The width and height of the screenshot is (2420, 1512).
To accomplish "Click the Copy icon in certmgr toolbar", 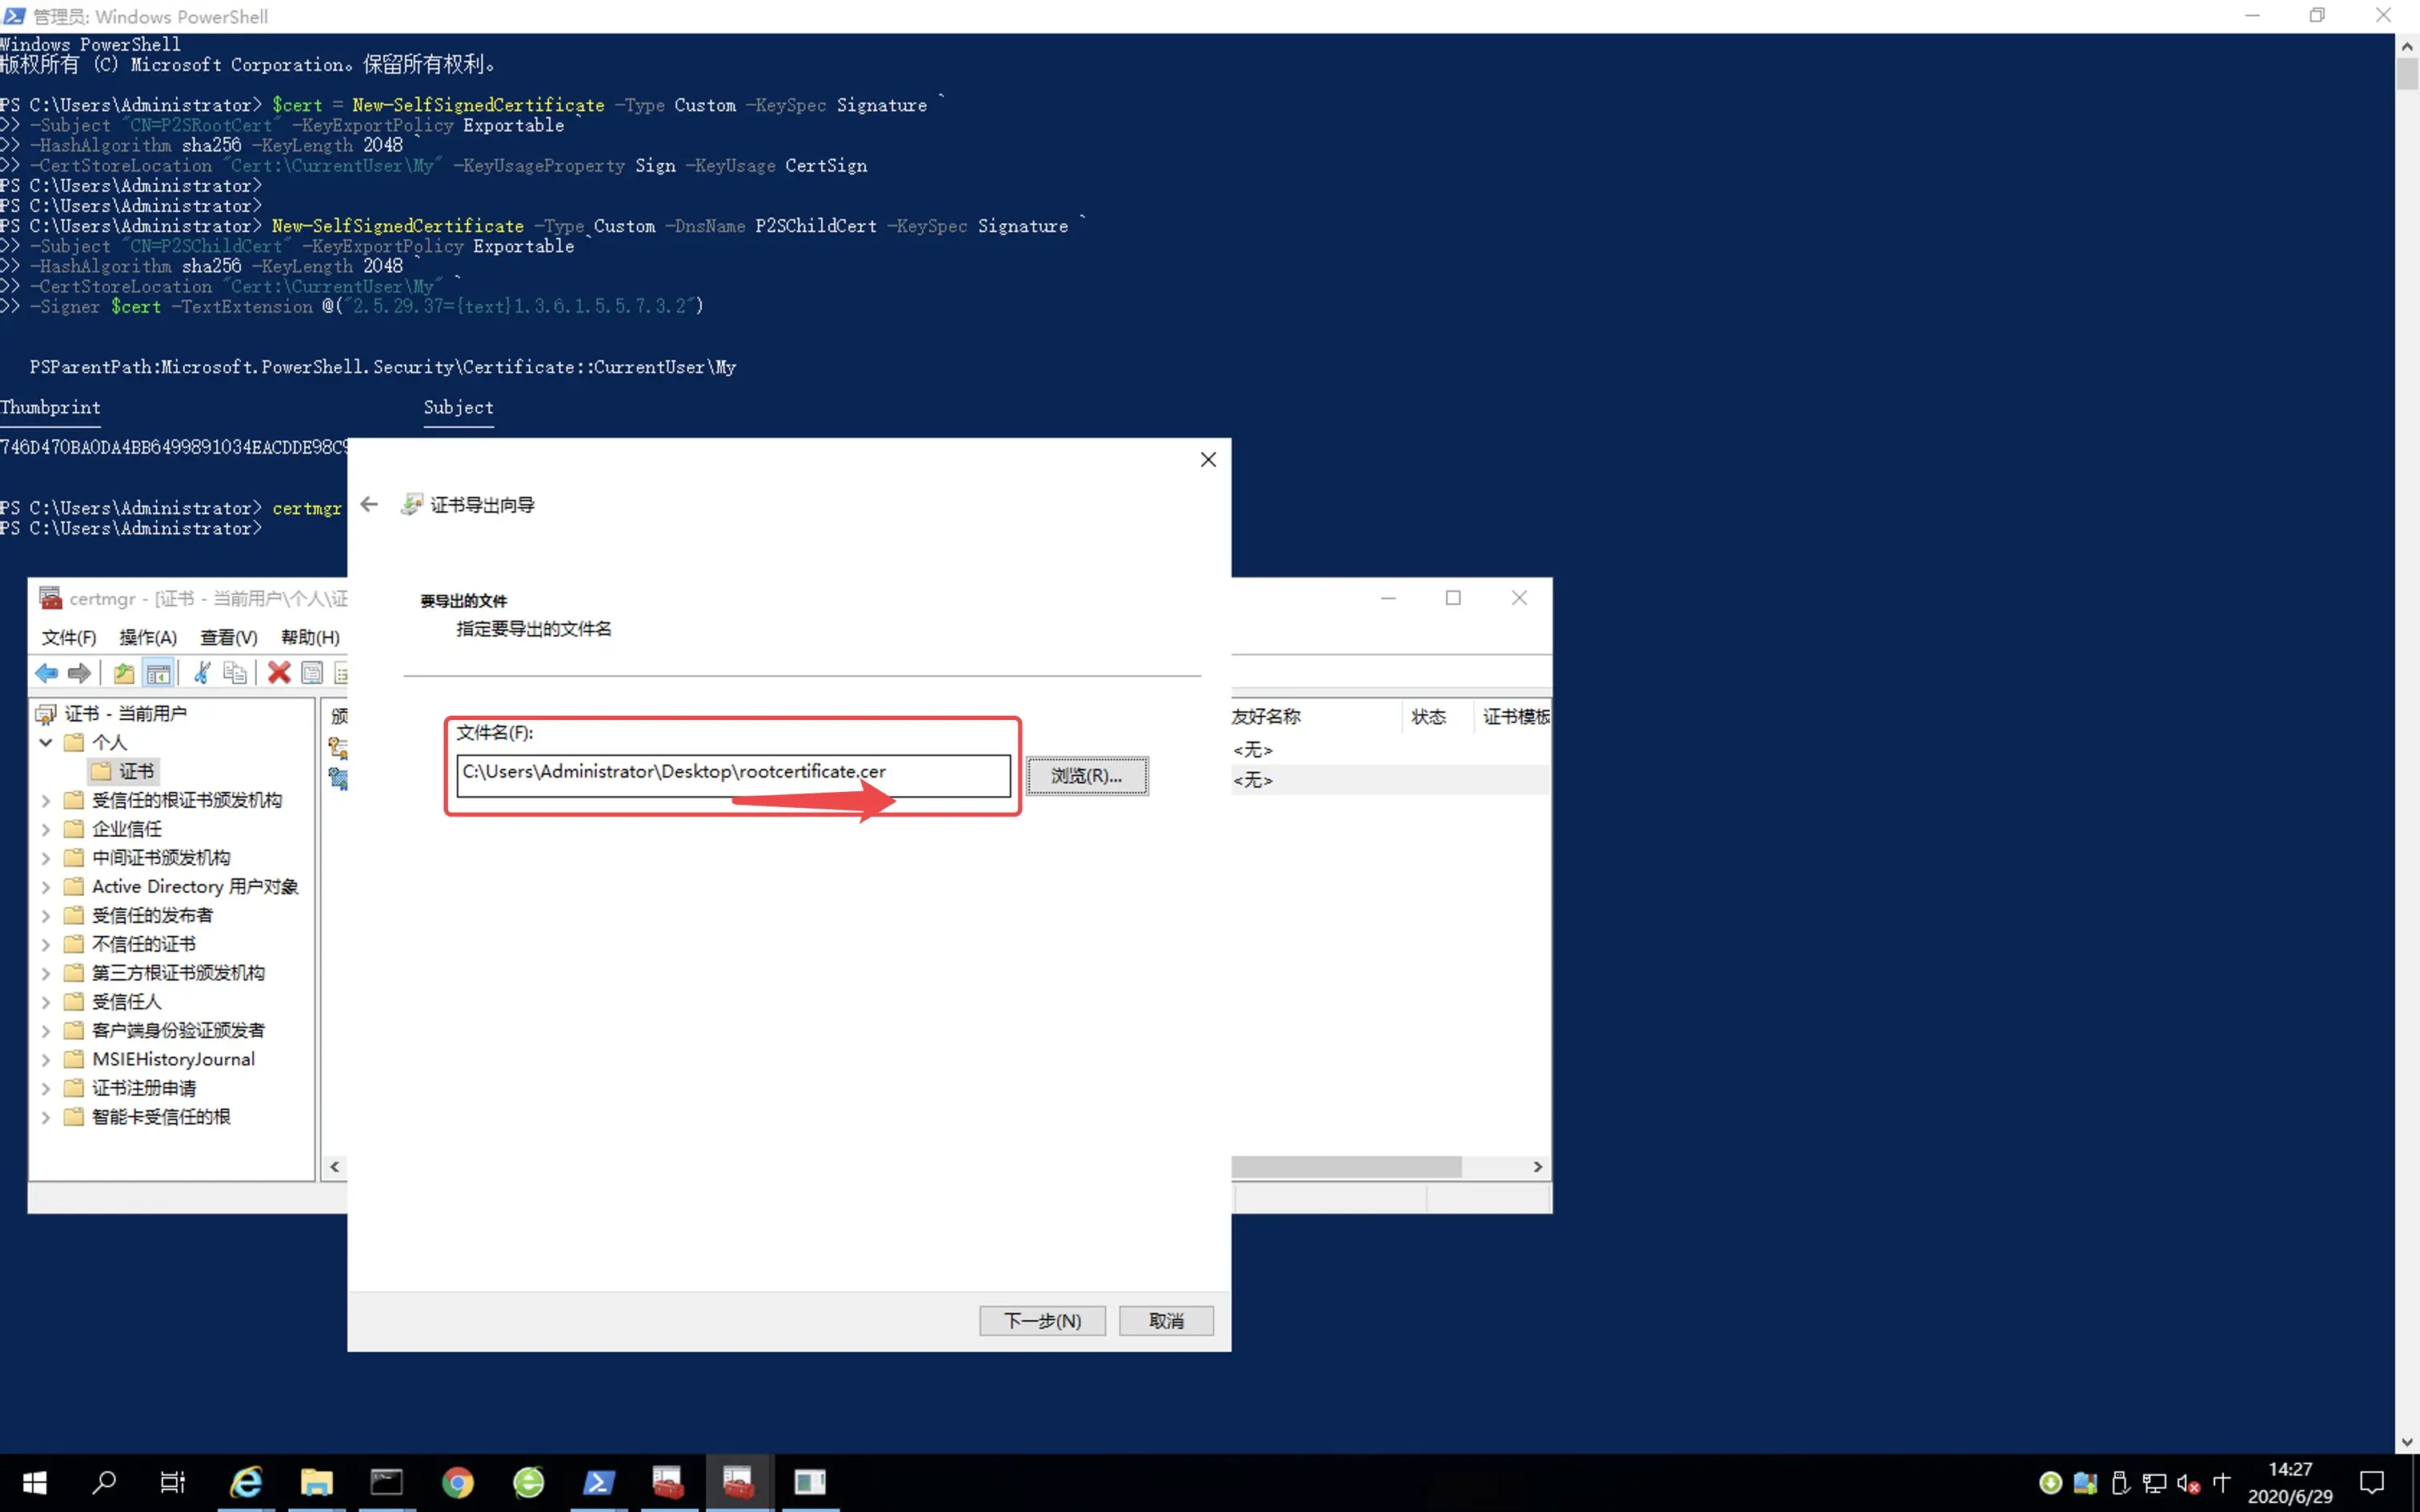I will point(235,673).
